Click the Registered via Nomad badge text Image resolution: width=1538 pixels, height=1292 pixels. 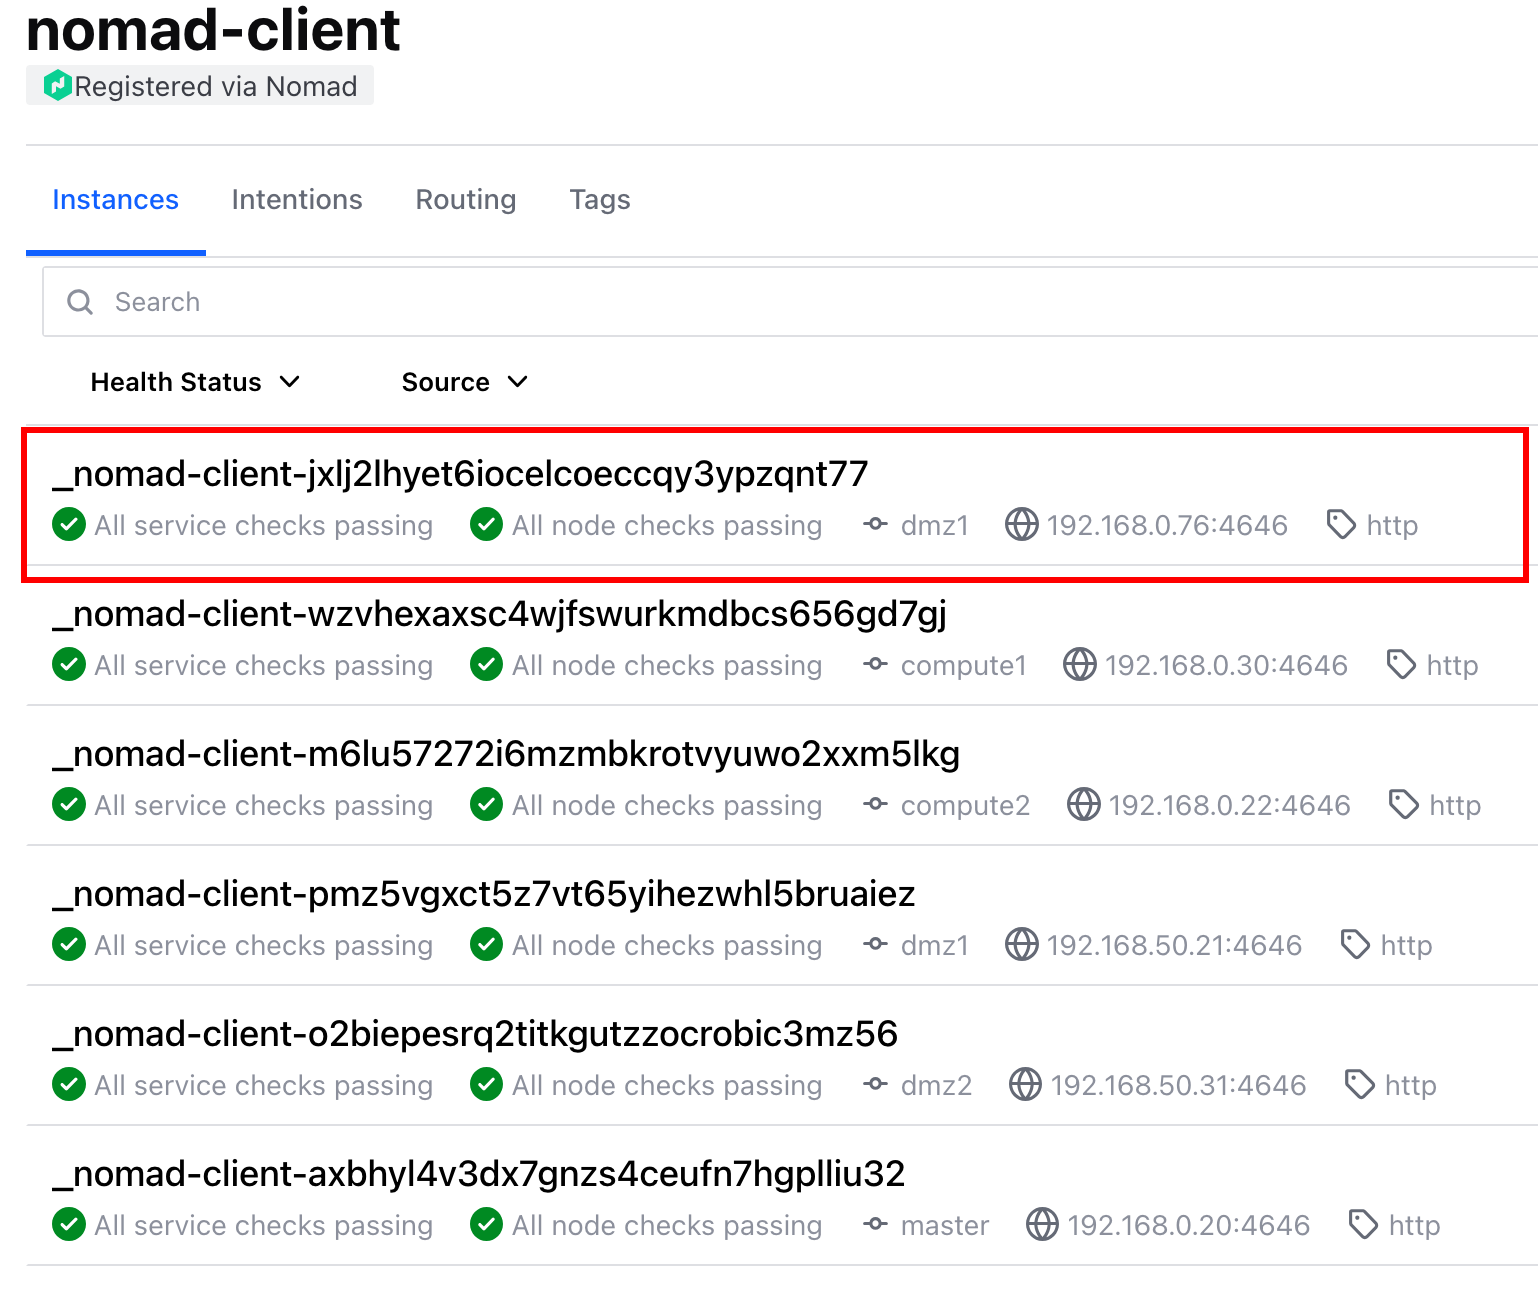coord(216,86)
